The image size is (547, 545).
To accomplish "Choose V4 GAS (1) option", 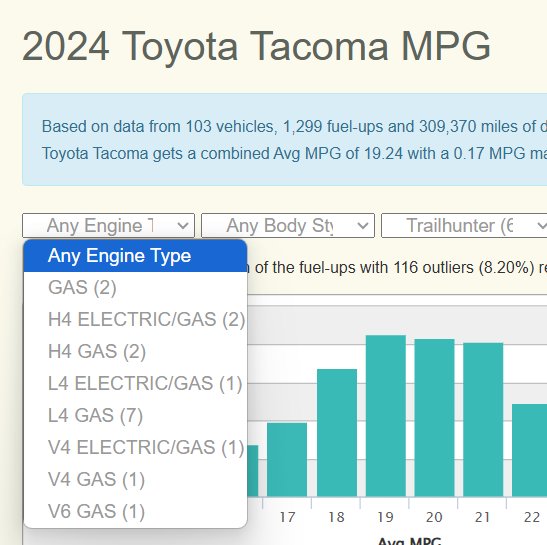I will 135,479.
